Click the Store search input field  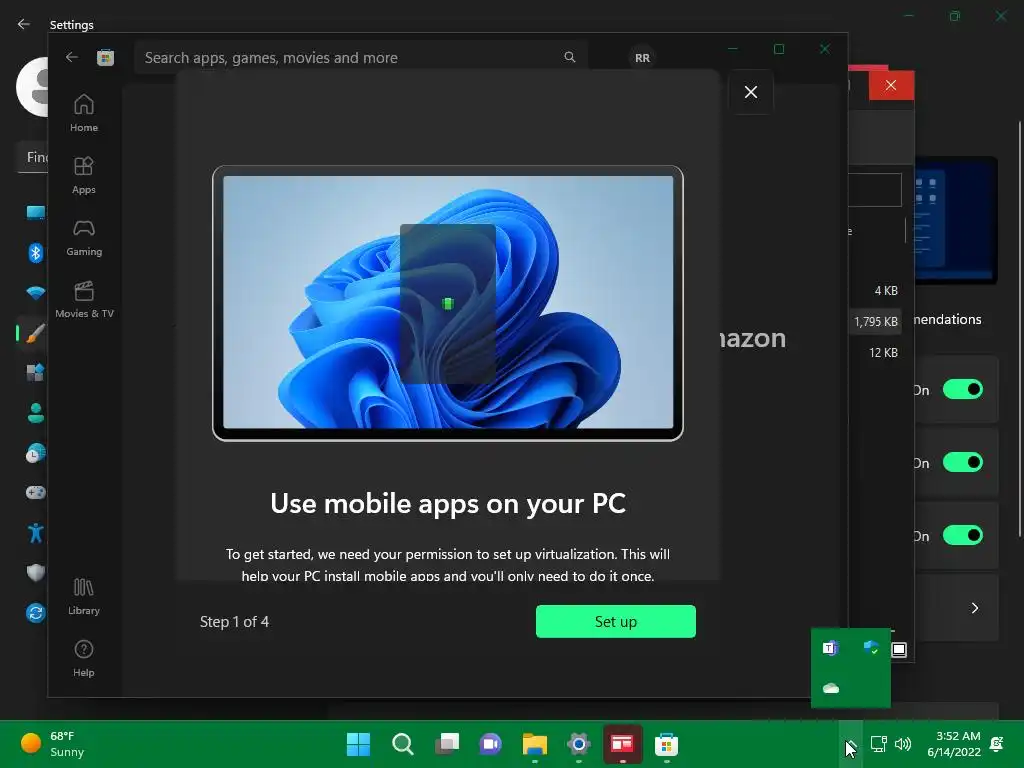(360, 57)
